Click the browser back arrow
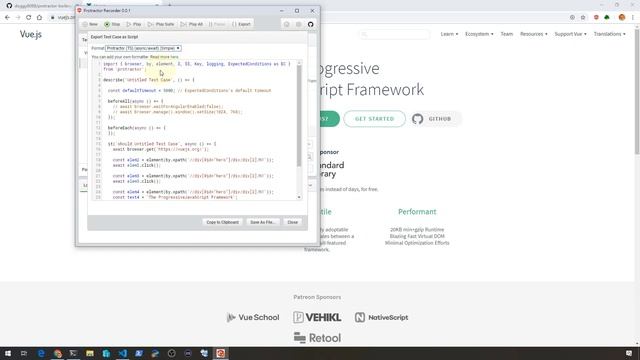Viewport: 640px width, 360px height. 7,18
